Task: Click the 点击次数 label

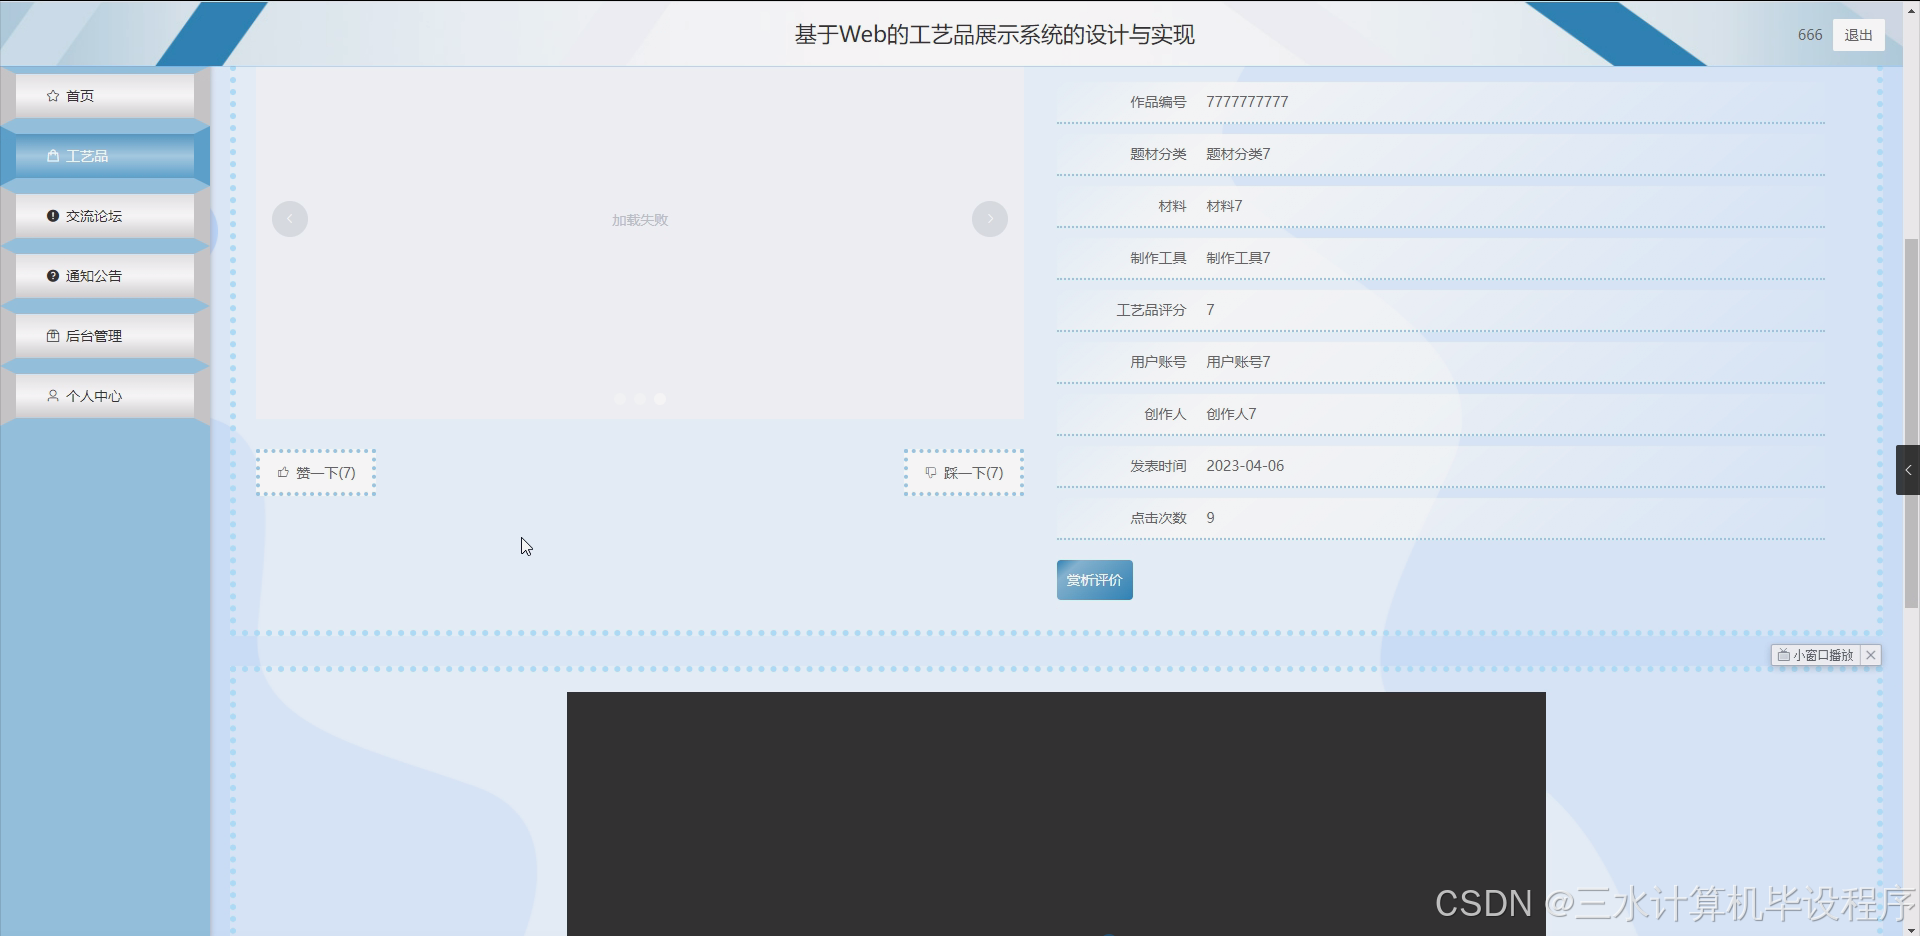Action: tap(1158, 518)
